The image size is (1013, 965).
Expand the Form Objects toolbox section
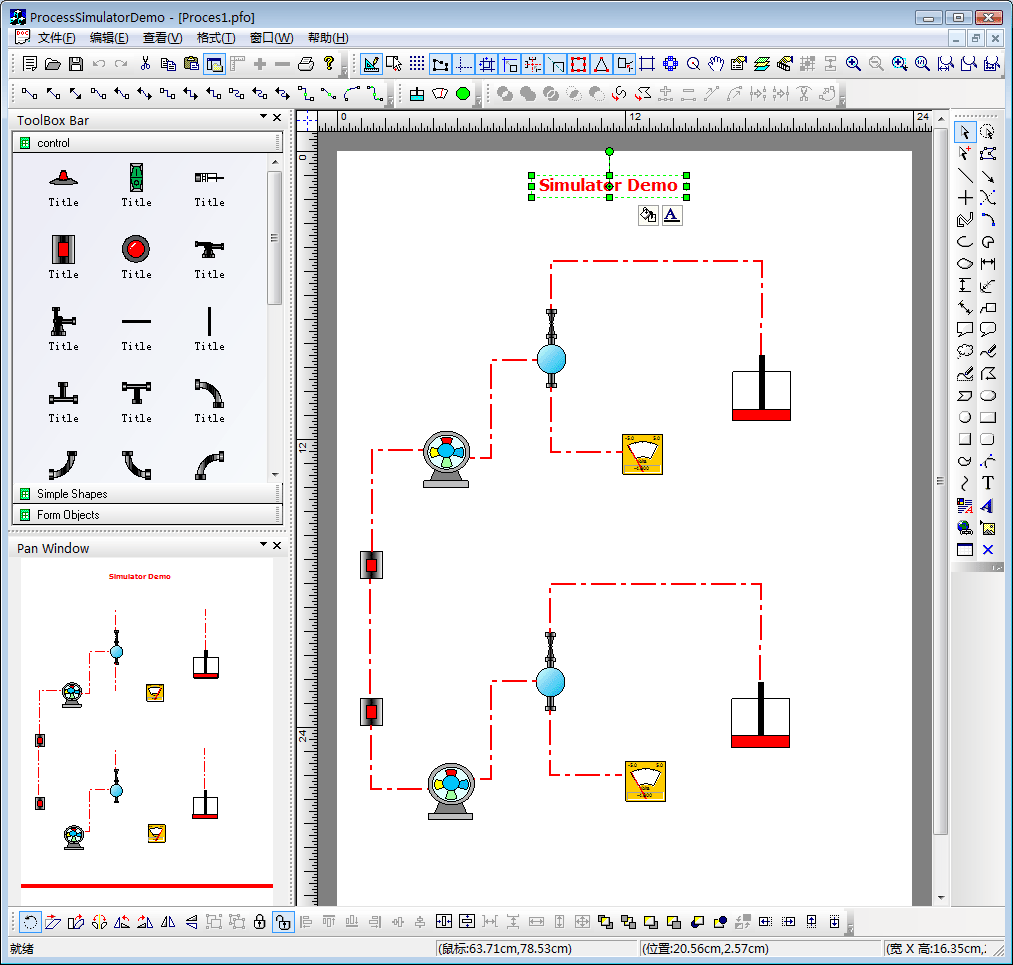pyautogui.click(x=68, y=515)
